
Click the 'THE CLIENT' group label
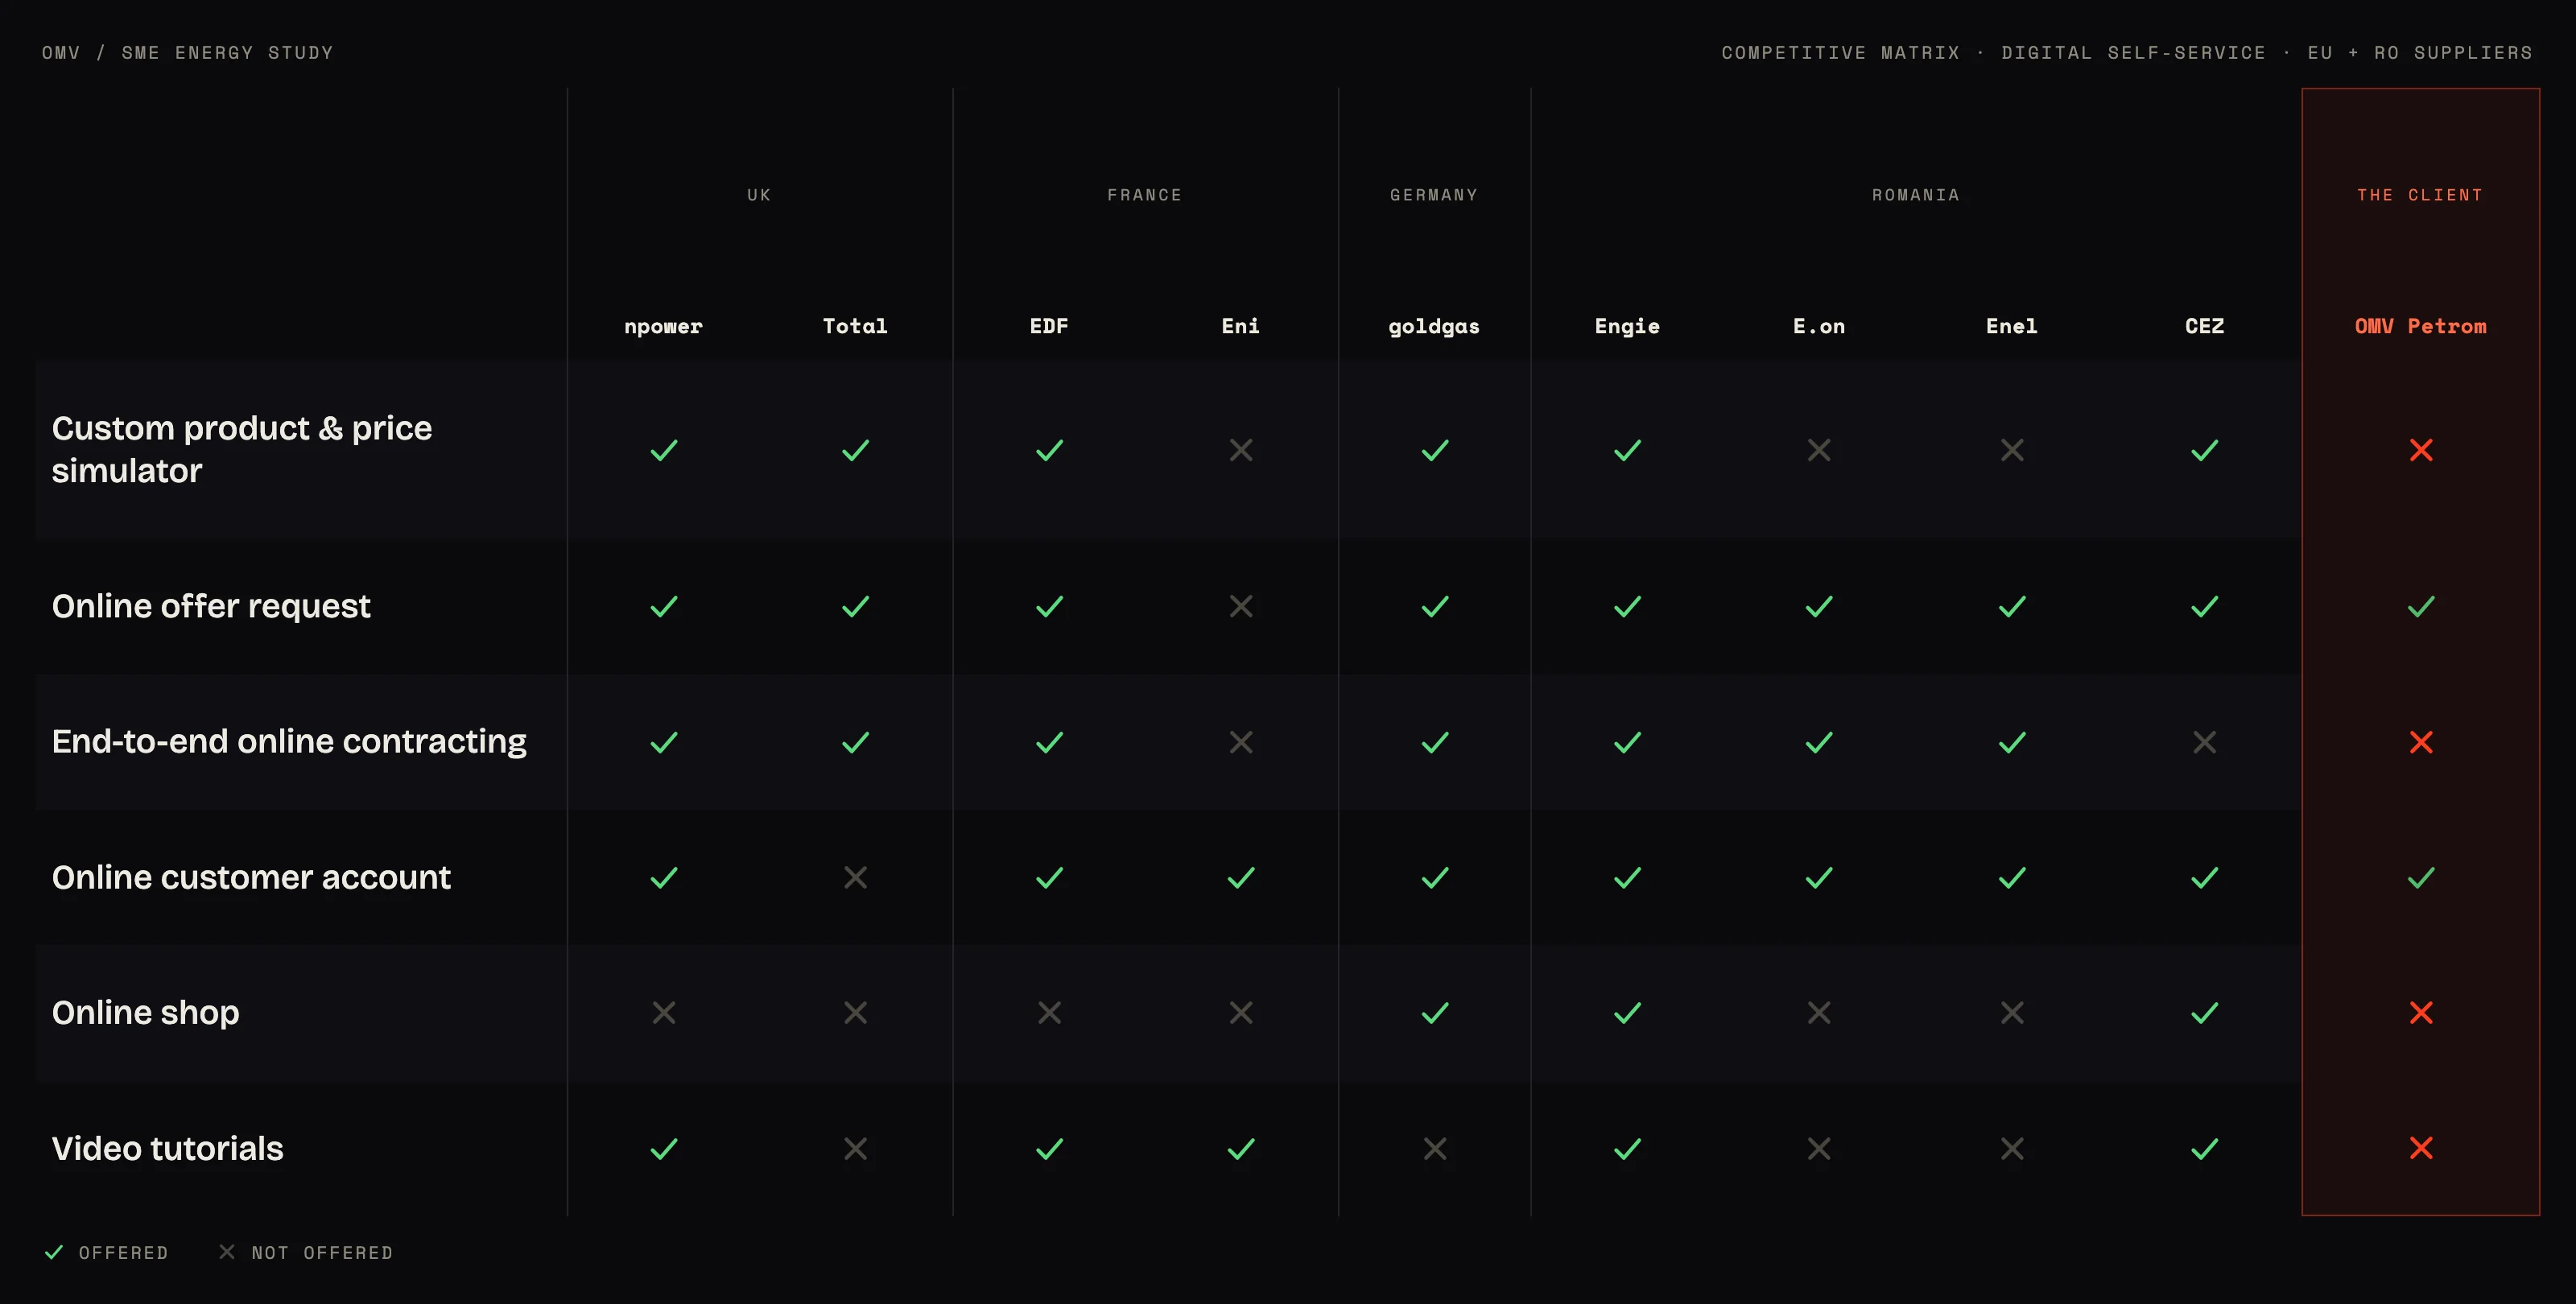click(2421, 195)
